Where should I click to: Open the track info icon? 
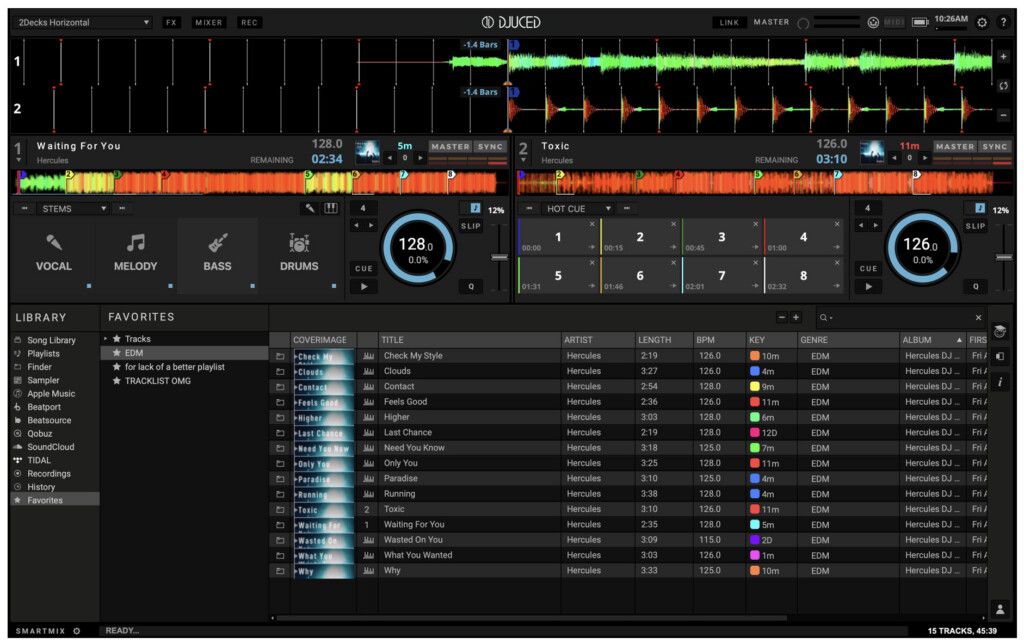(1000, 382)
